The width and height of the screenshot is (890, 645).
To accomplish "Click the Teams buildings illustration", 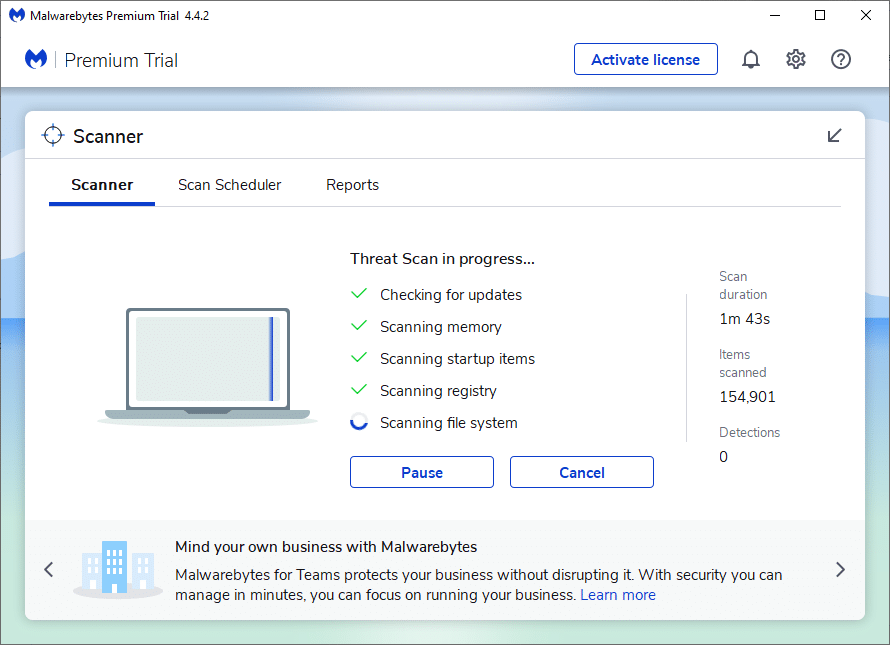I will (x=118, y=569).
